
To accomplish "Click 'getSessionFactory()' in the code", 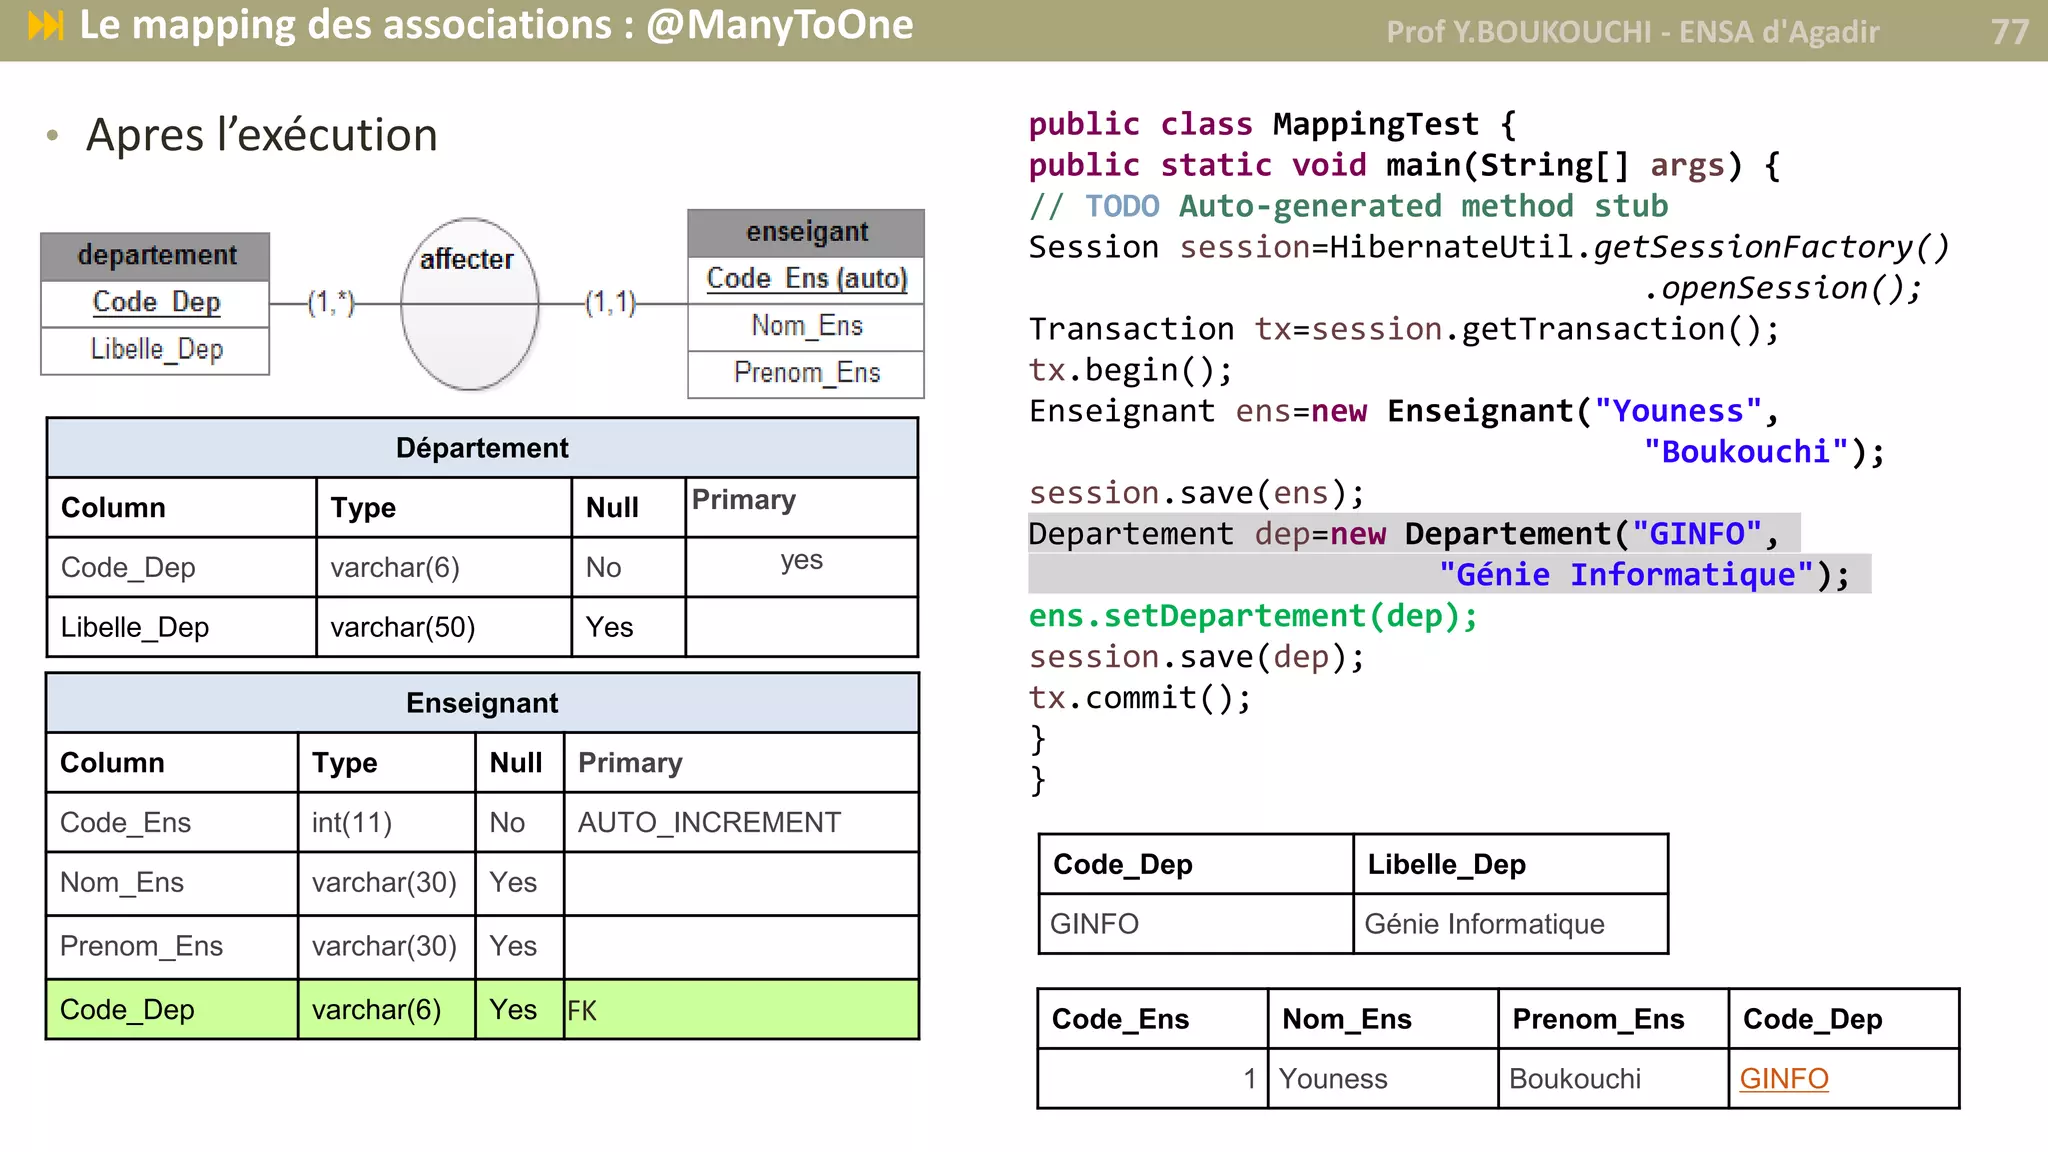I will [1771, 248].
